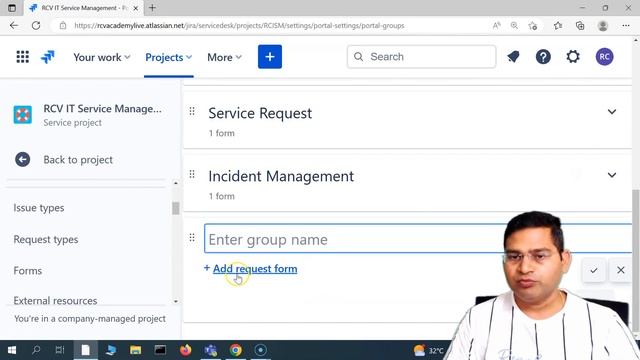
Task: Open Issue types in sidebar
Action: point(39,208)
